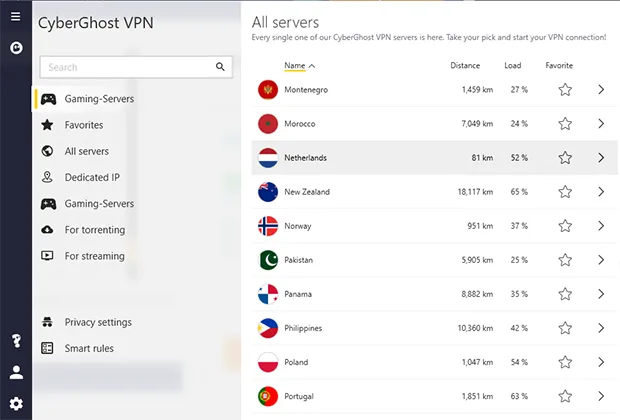Expand the Netherlands server list chevron
The image size is (620, 420).
pyautogui.click(x=601, y=158)
